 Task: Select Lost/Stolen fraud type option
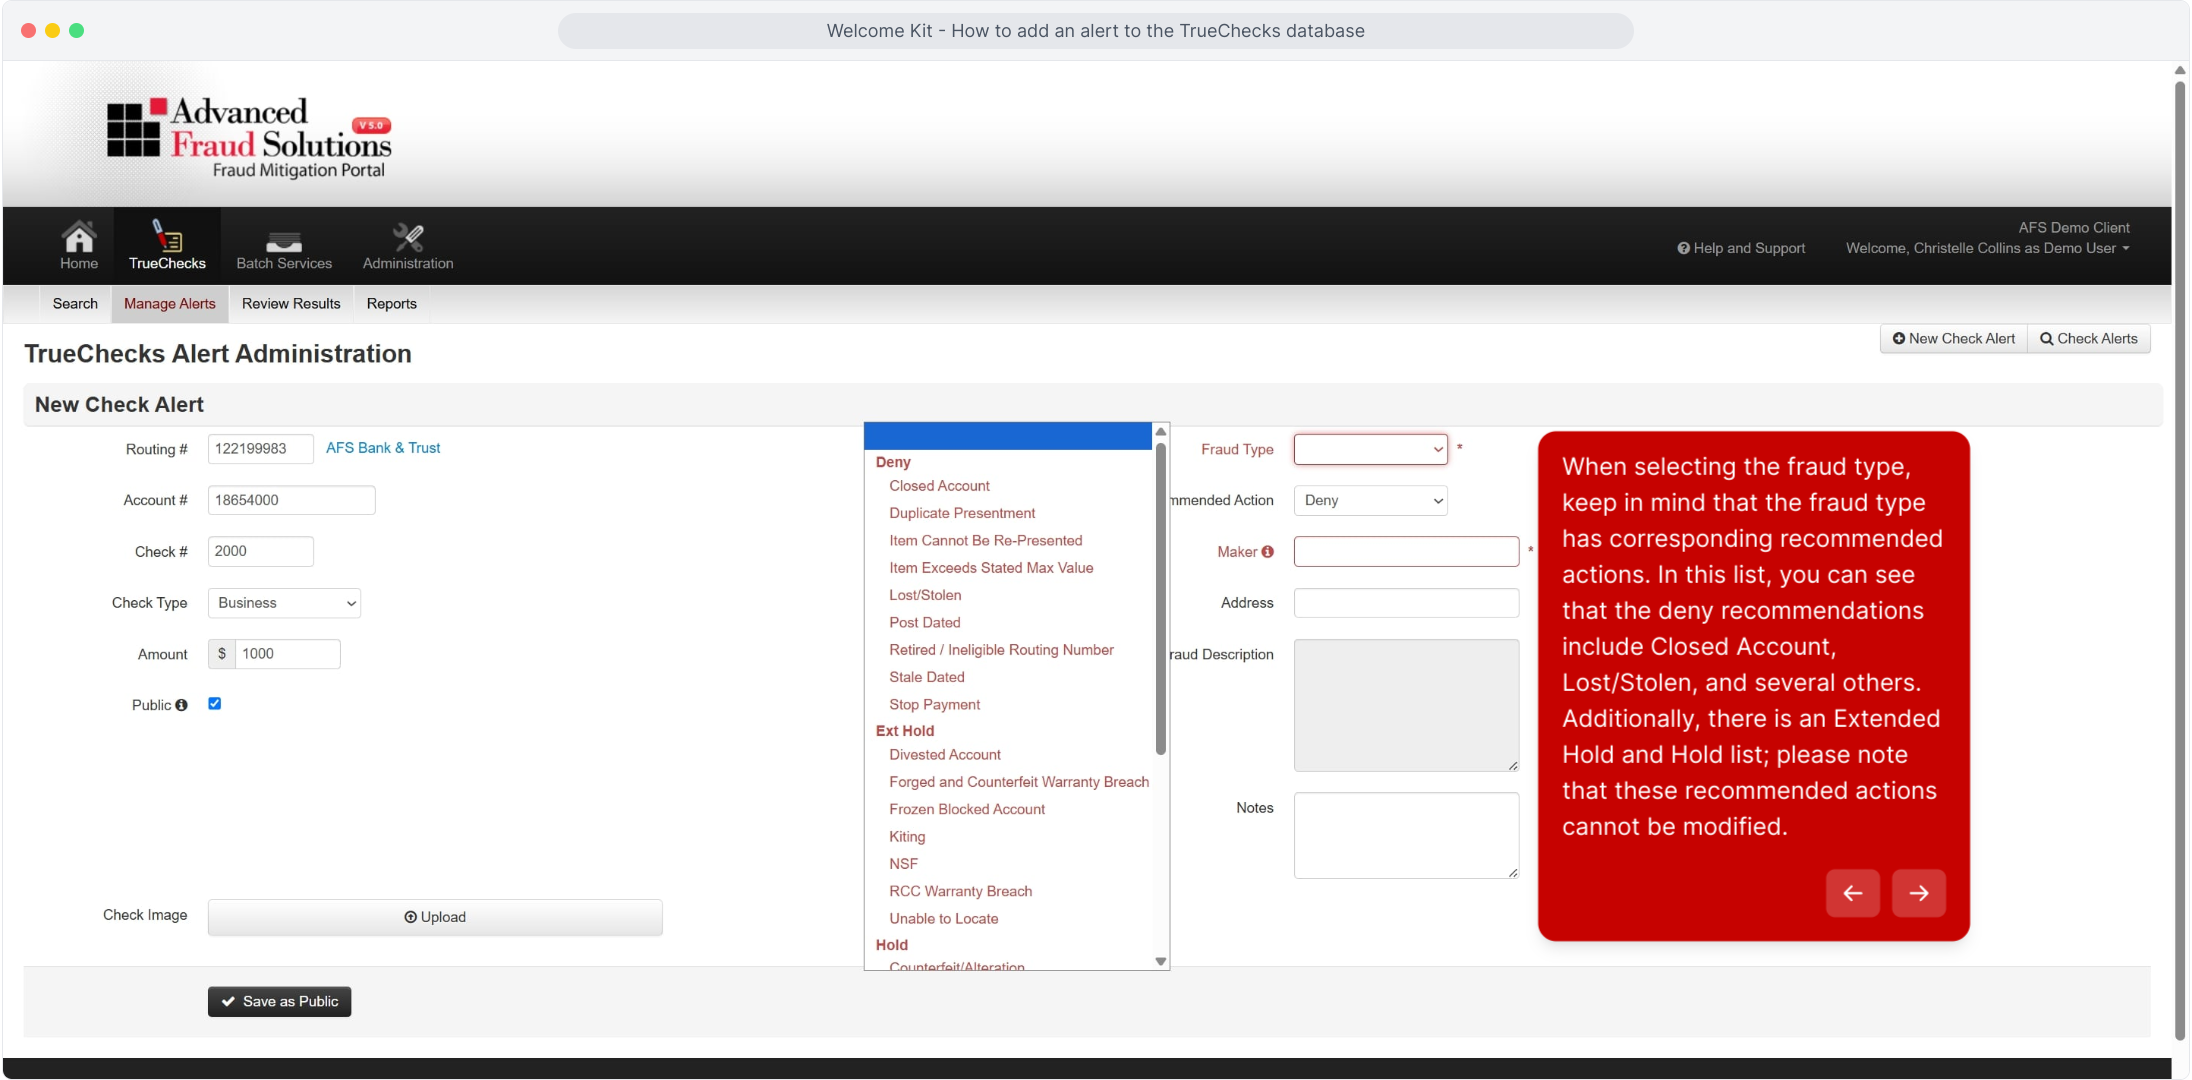click(925, 595)
